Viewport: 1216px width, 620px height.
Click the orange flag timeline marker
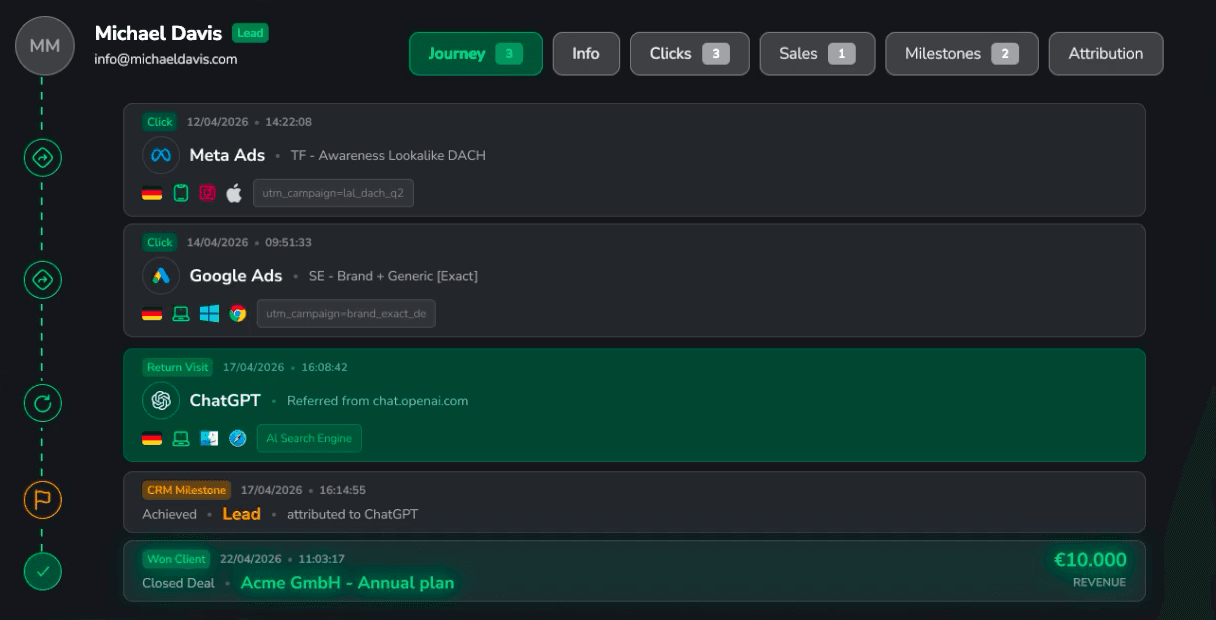coord(43,499)
